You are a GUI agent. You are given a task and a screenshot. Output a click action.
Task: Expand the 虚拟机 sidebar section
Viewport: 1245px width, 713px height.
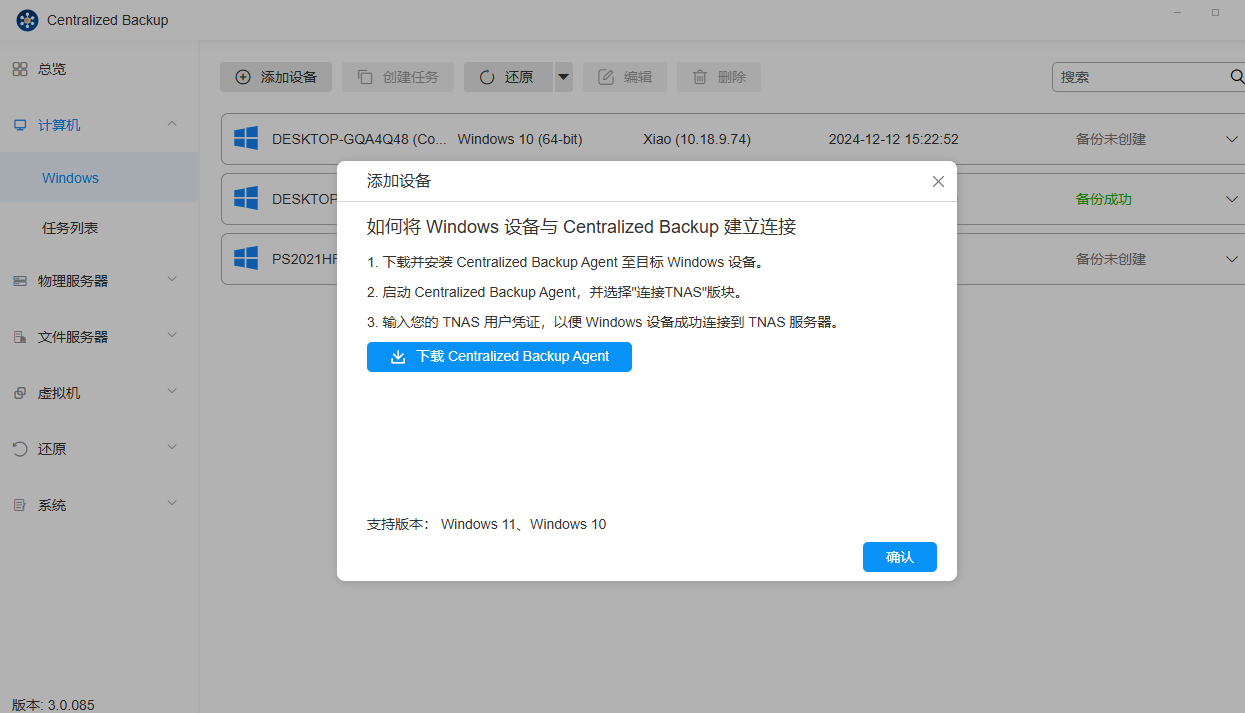pyautogui.click(x=172, y=393)
